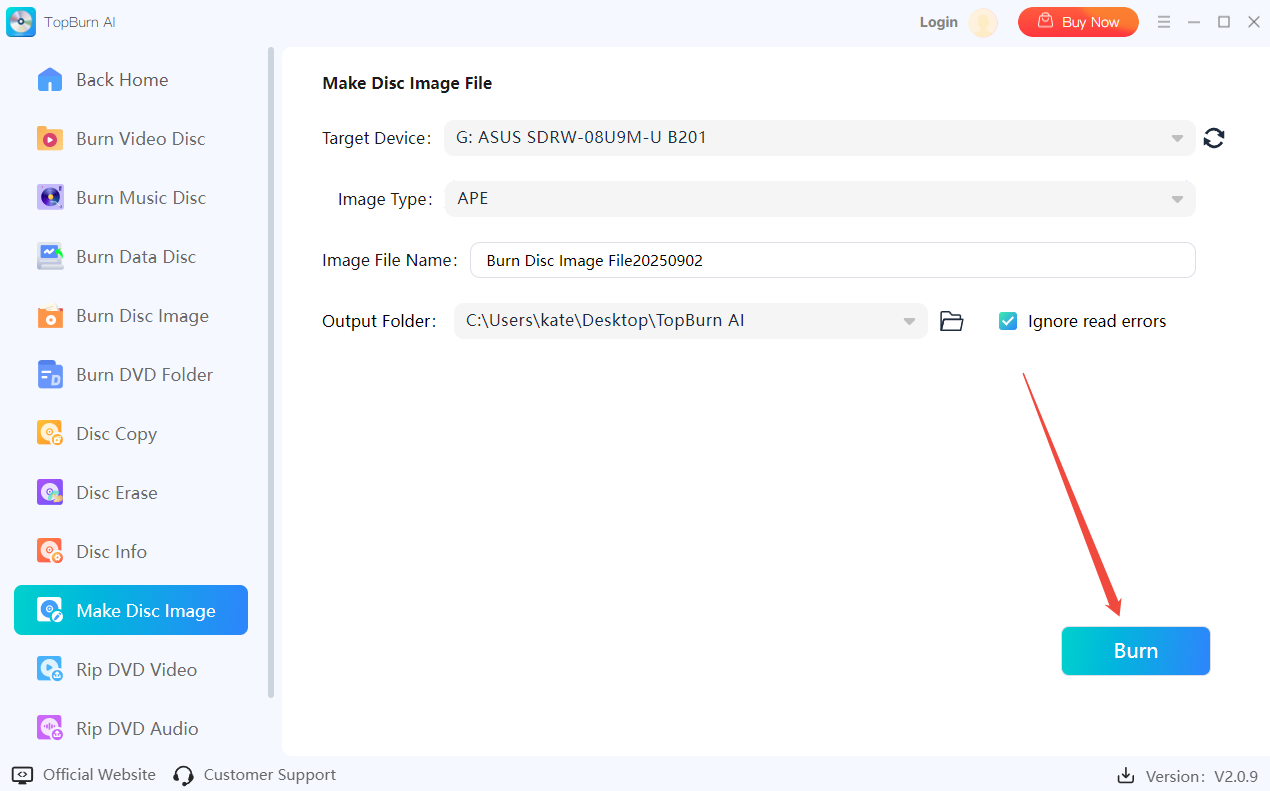The width and height of the screenshot is (1270, 791).
Task: Click the sidebar vertical scrollbar
Action: coord(271,370)
